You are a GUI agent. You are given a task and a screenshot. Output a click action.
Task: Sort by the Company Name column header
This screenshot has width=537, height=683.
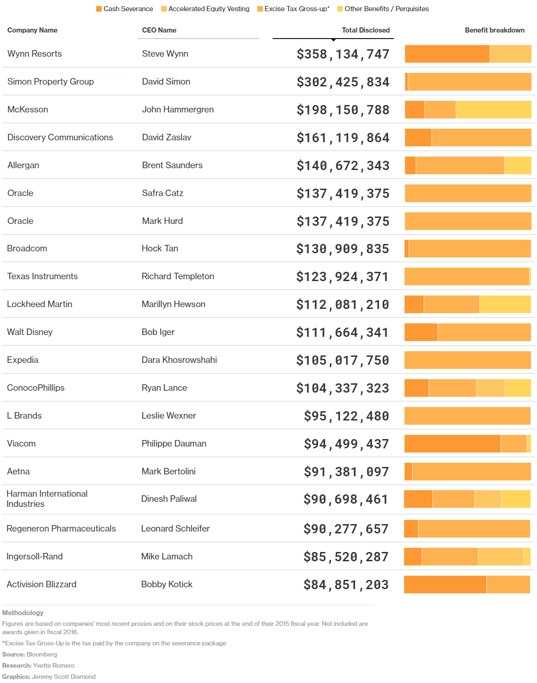point(32,30)
